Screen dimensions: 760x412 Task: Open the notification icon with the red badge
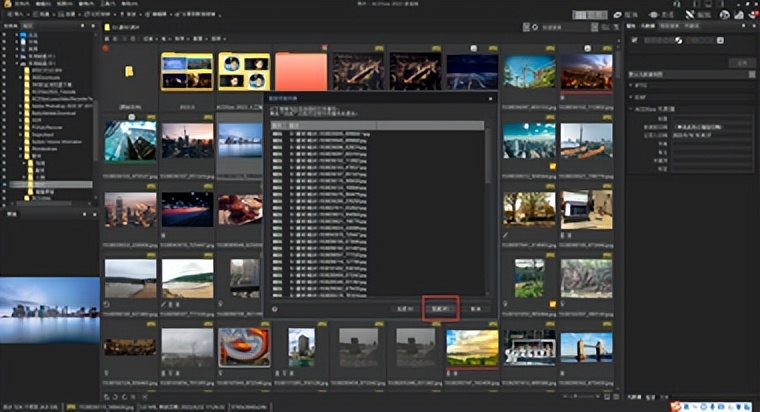[754, 15]
